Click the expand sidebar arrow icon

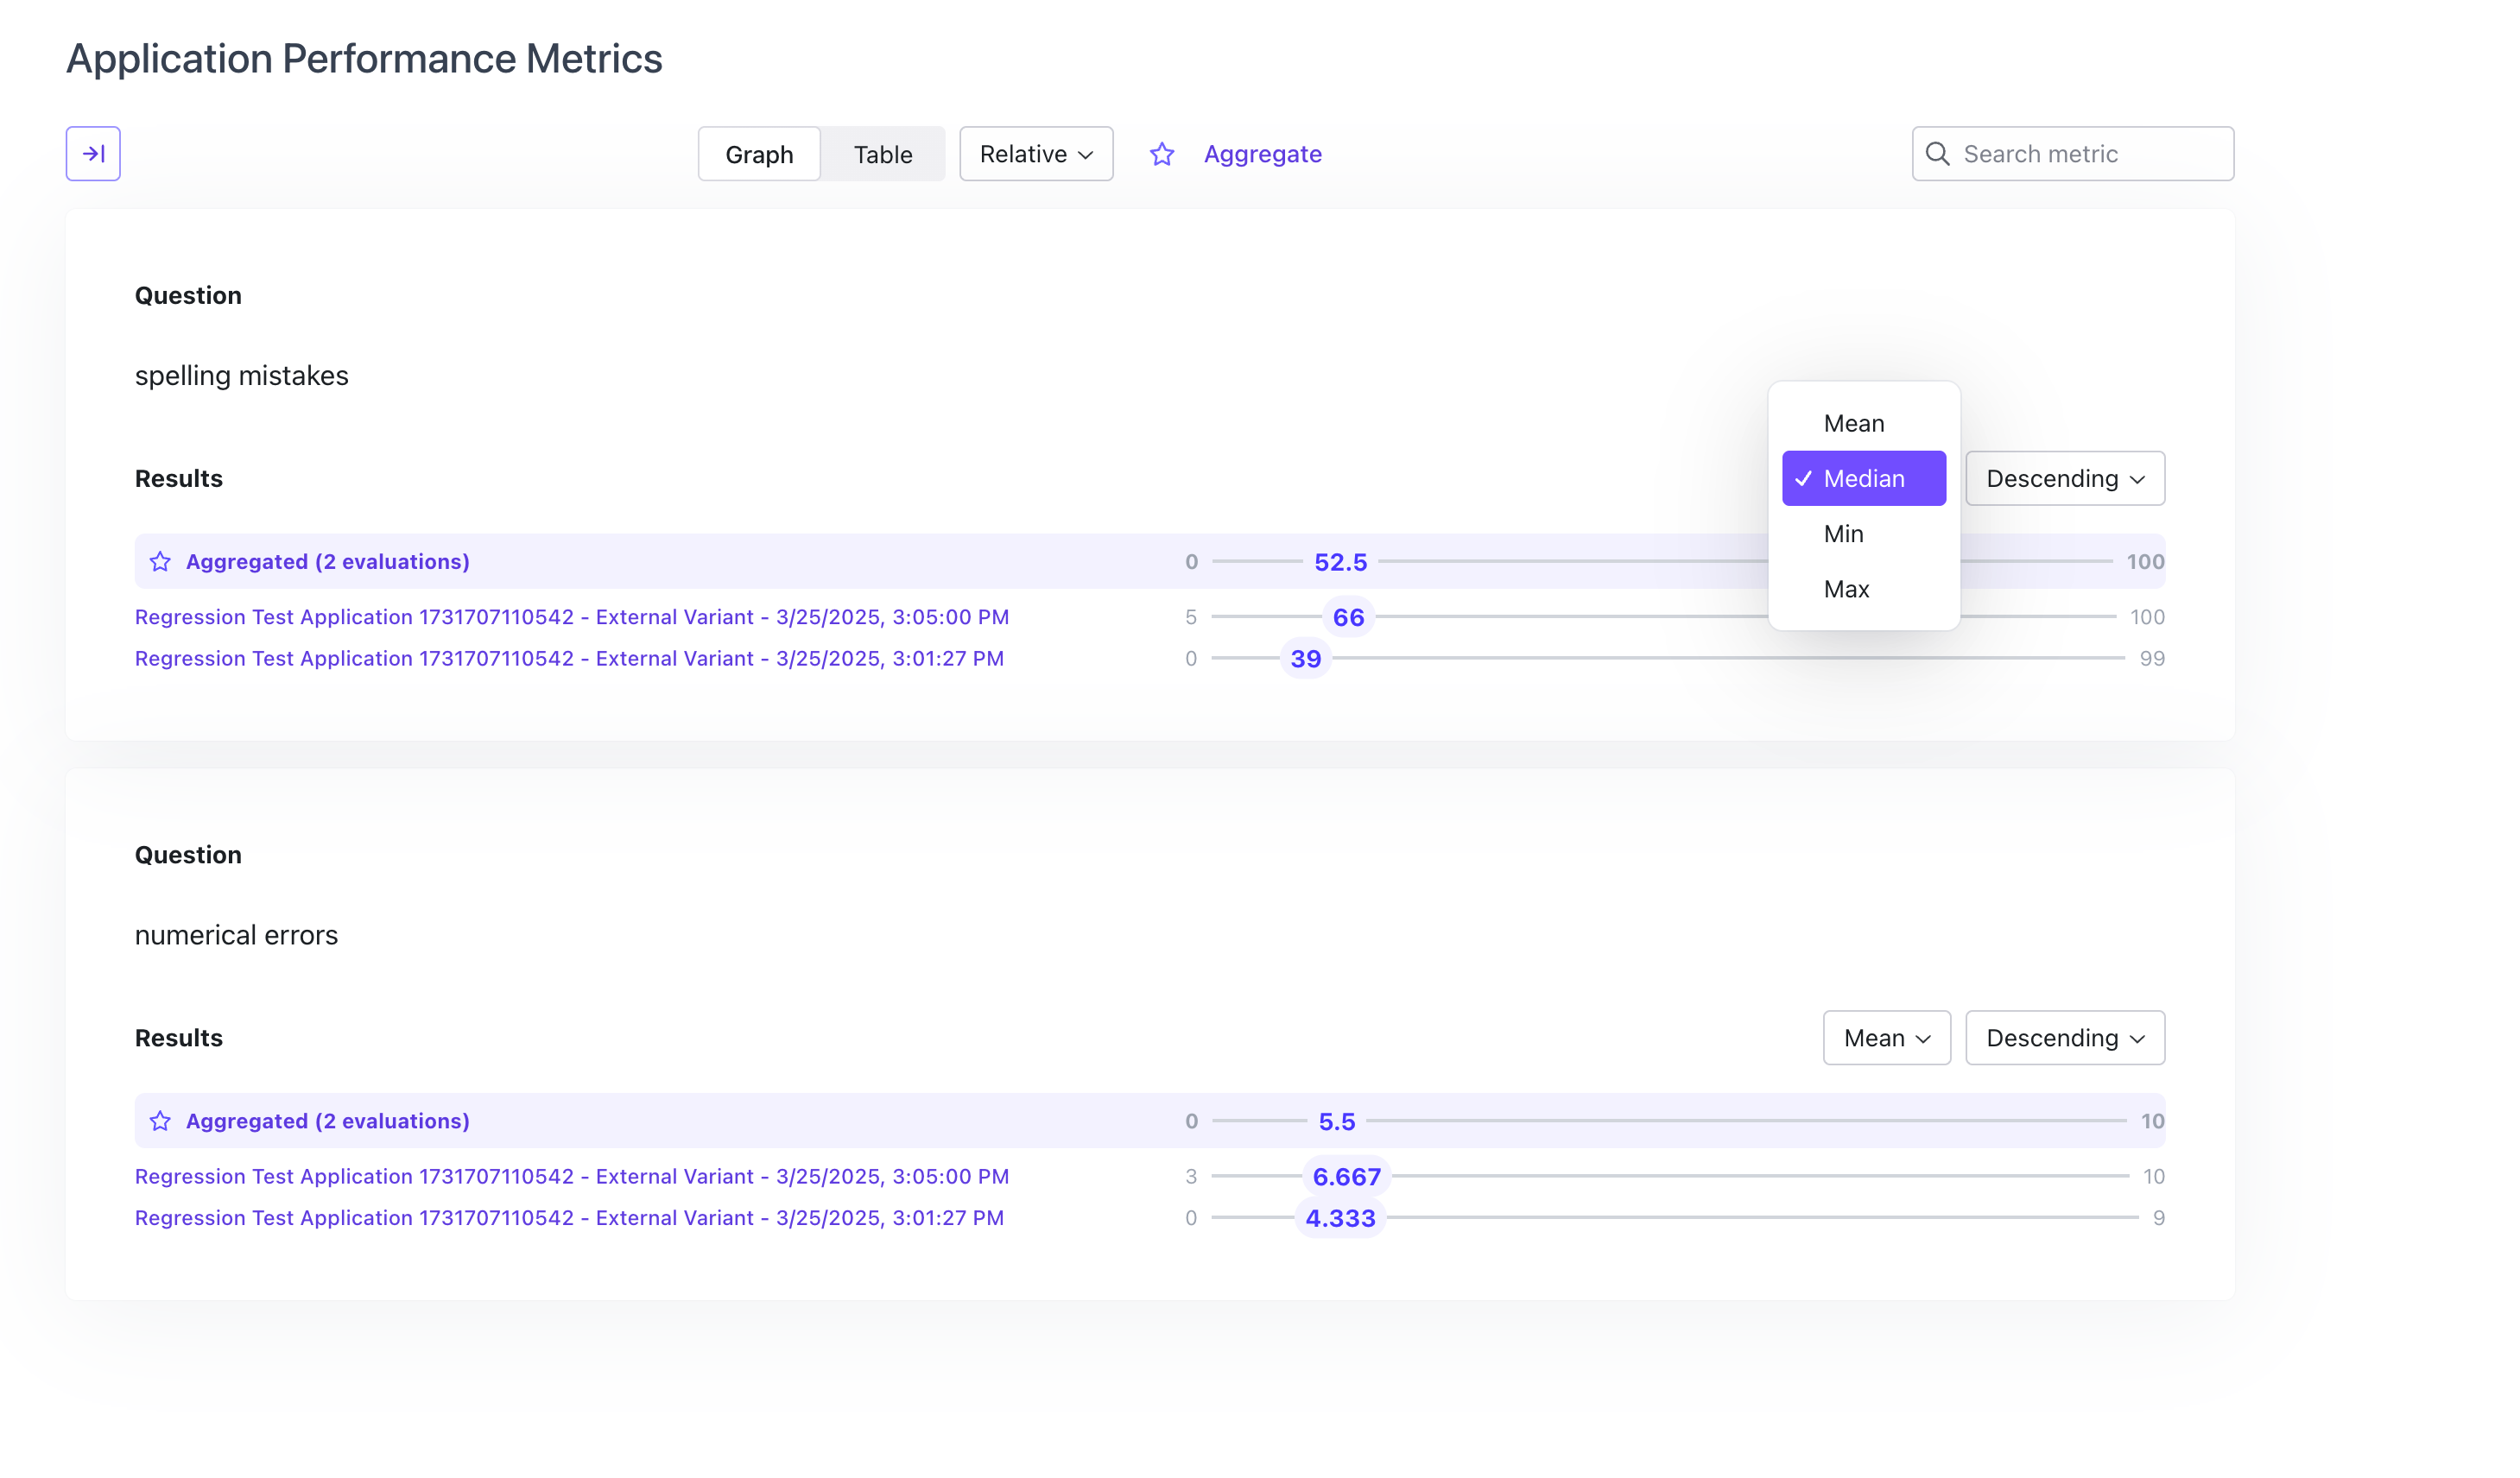[93, 154]
